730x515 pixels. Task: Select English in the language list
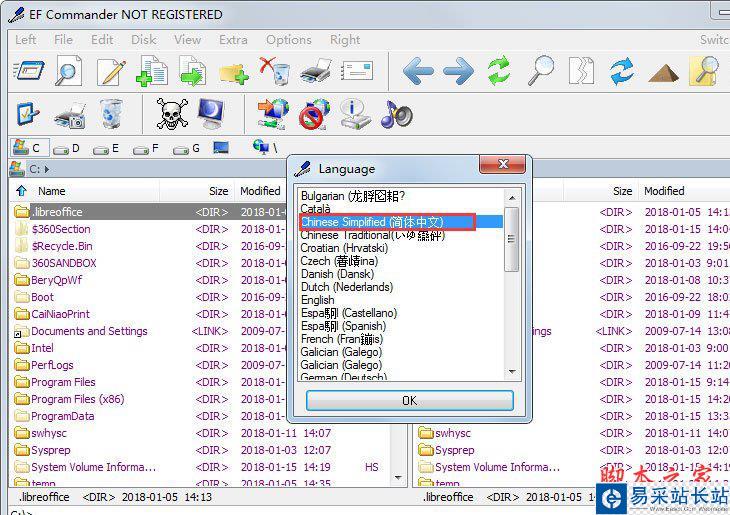(x=401, y=300)
